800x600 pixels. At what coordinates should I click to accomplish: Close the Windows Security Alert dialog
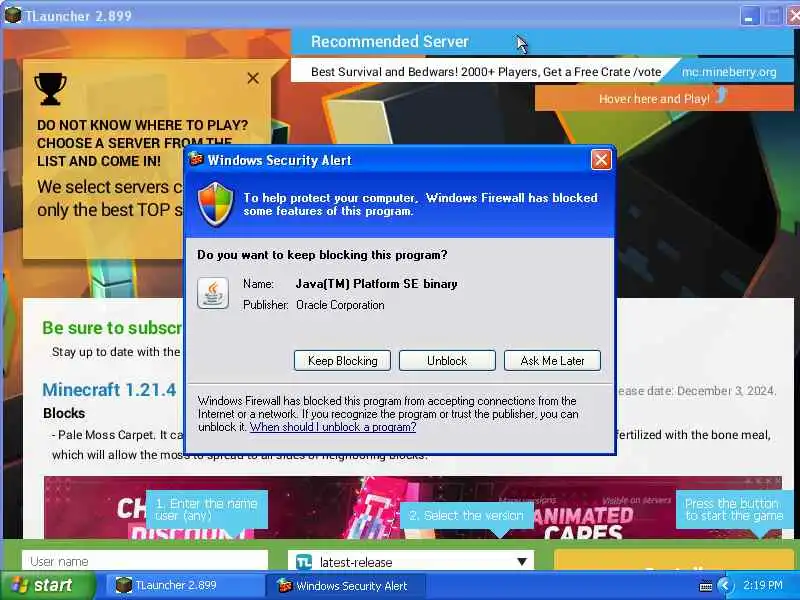(x=601, y=160)
